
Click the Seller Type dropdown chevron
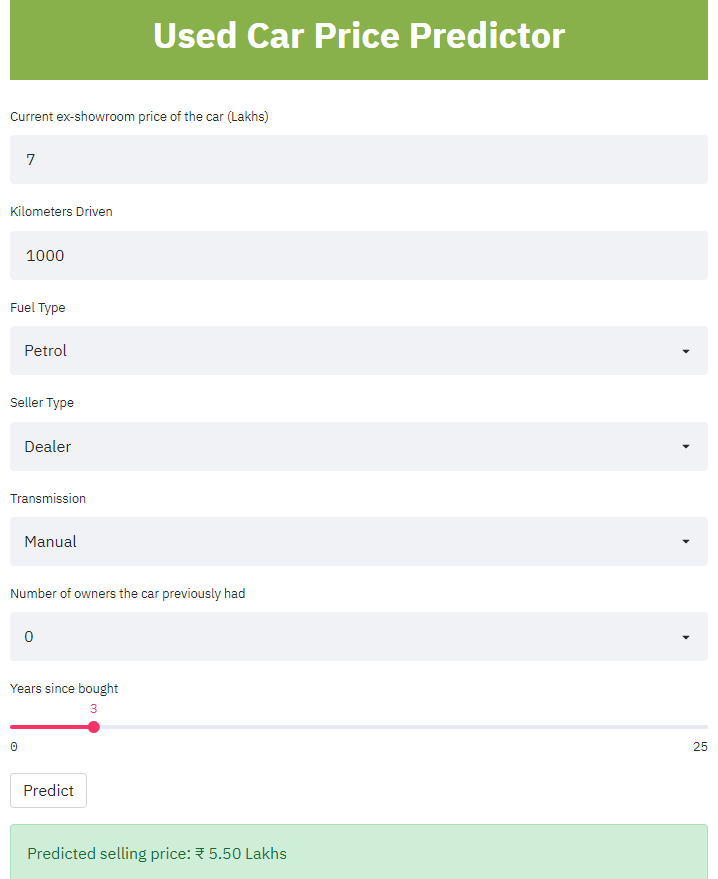(686, 446)
